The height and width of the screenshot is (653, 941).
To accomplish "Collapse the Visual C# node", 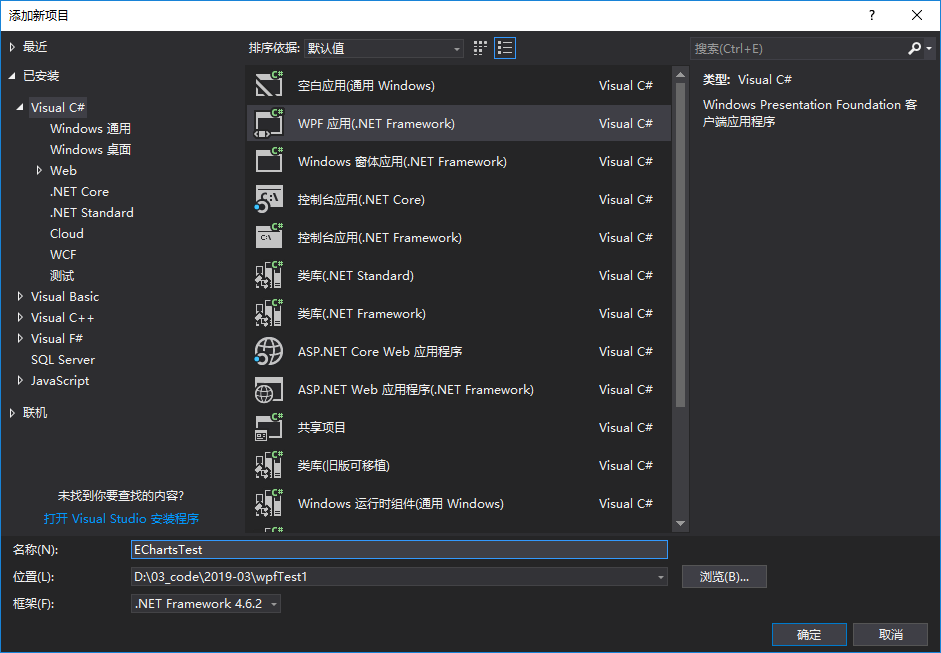I will 20,107.
